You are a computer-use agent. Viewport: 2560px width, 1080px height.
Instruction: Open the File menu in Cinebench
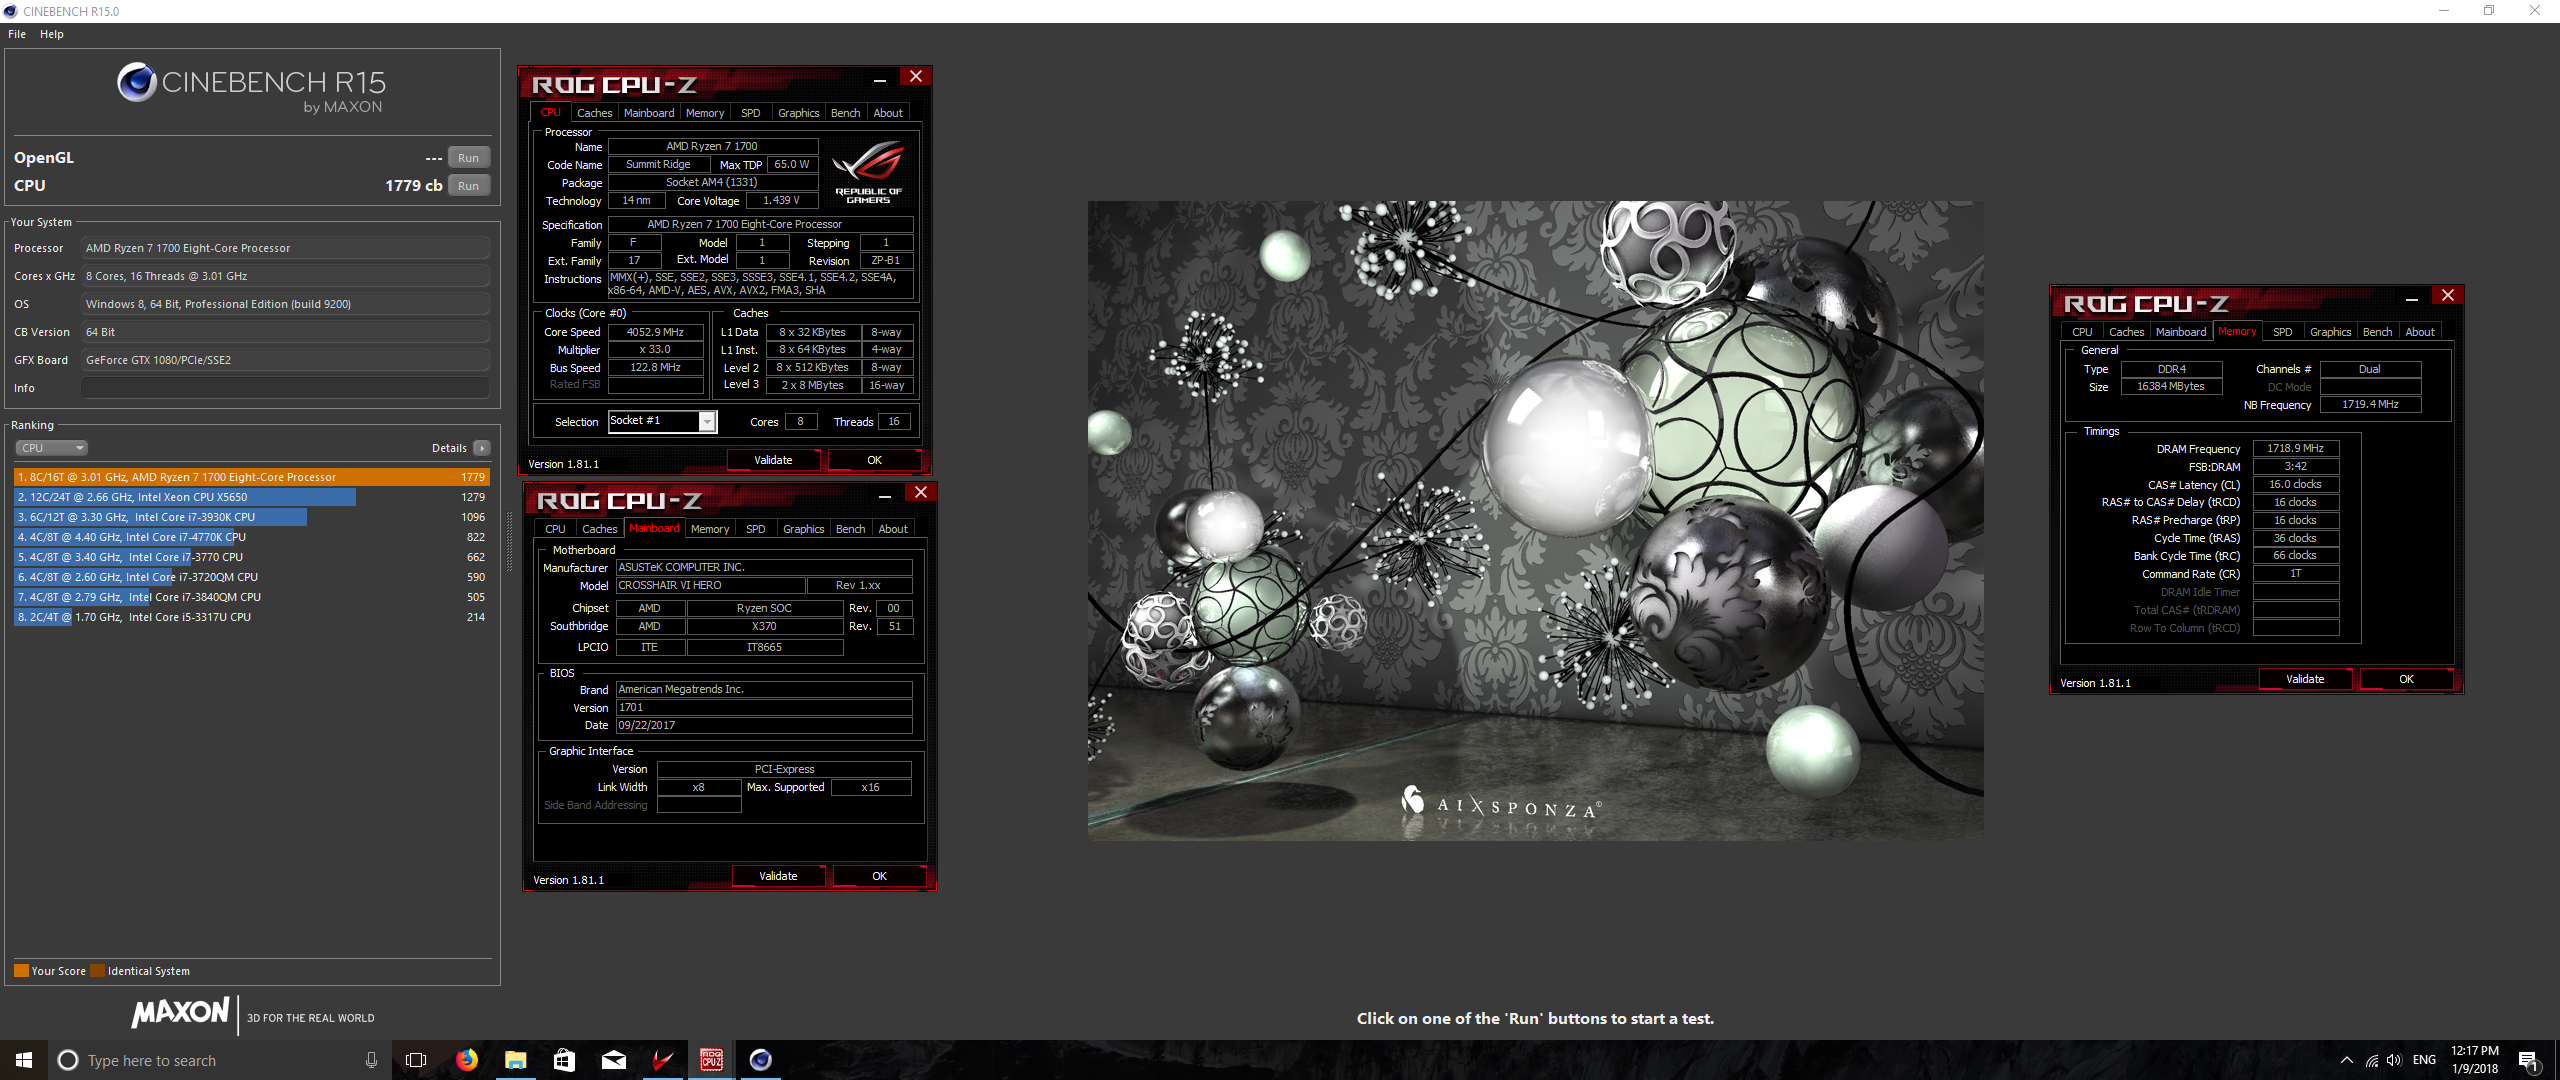pyautogui.click(x=17, y=34)
